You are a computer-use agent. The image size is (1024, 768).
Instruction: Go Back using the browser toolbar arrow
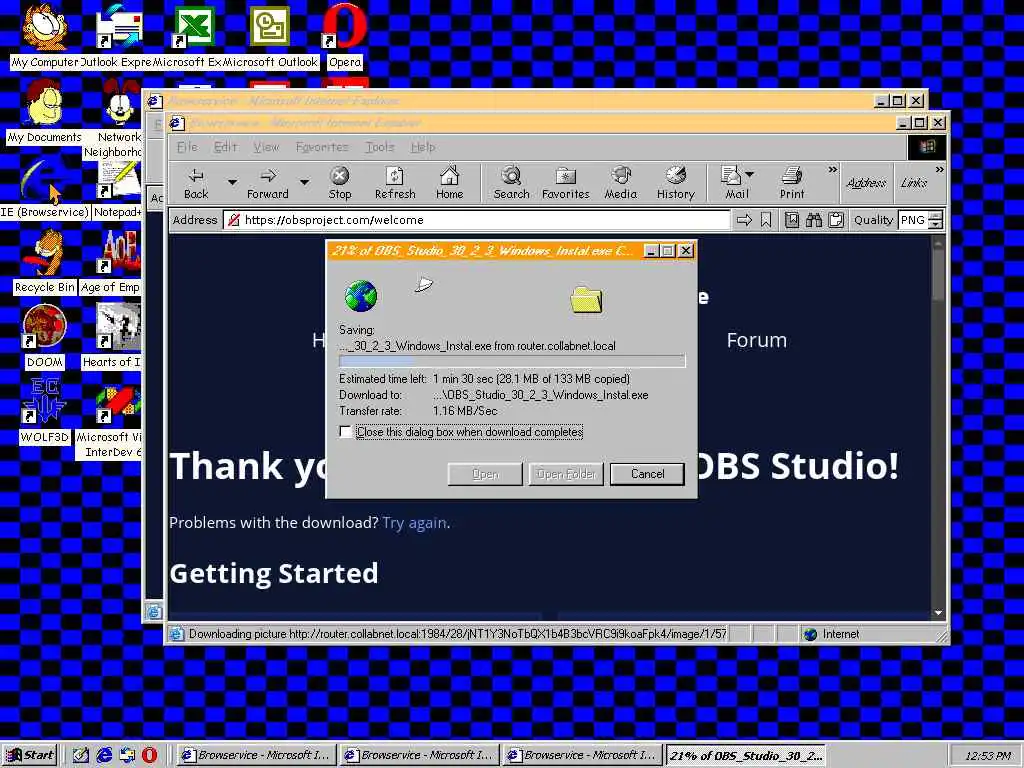(196, 183)
